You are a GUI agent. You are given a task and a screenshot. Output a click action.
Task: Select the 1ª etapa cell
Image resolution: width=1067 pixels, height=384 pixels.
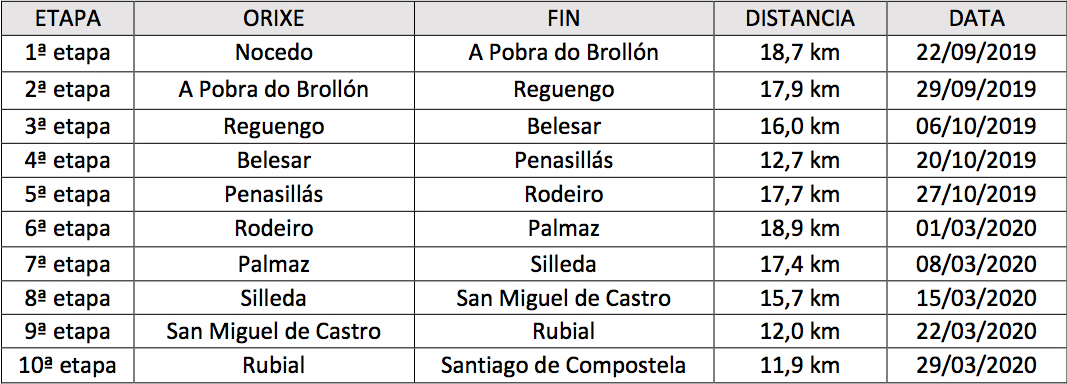[69, 53]
